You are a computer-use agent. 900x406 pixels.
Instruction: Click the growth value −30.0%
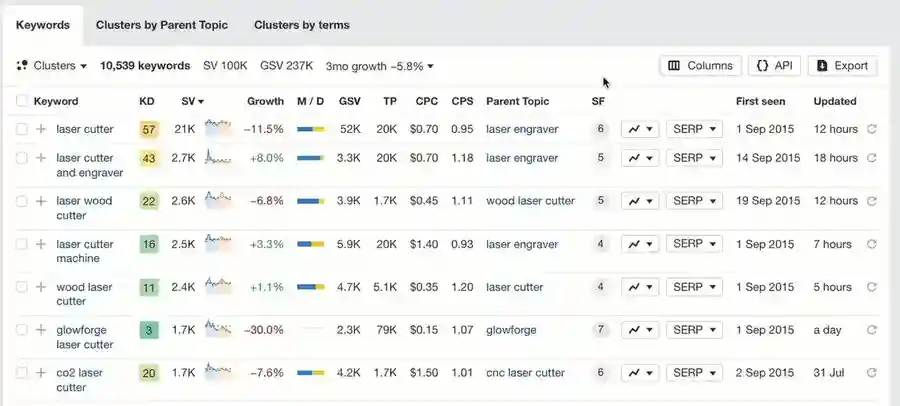263,330
